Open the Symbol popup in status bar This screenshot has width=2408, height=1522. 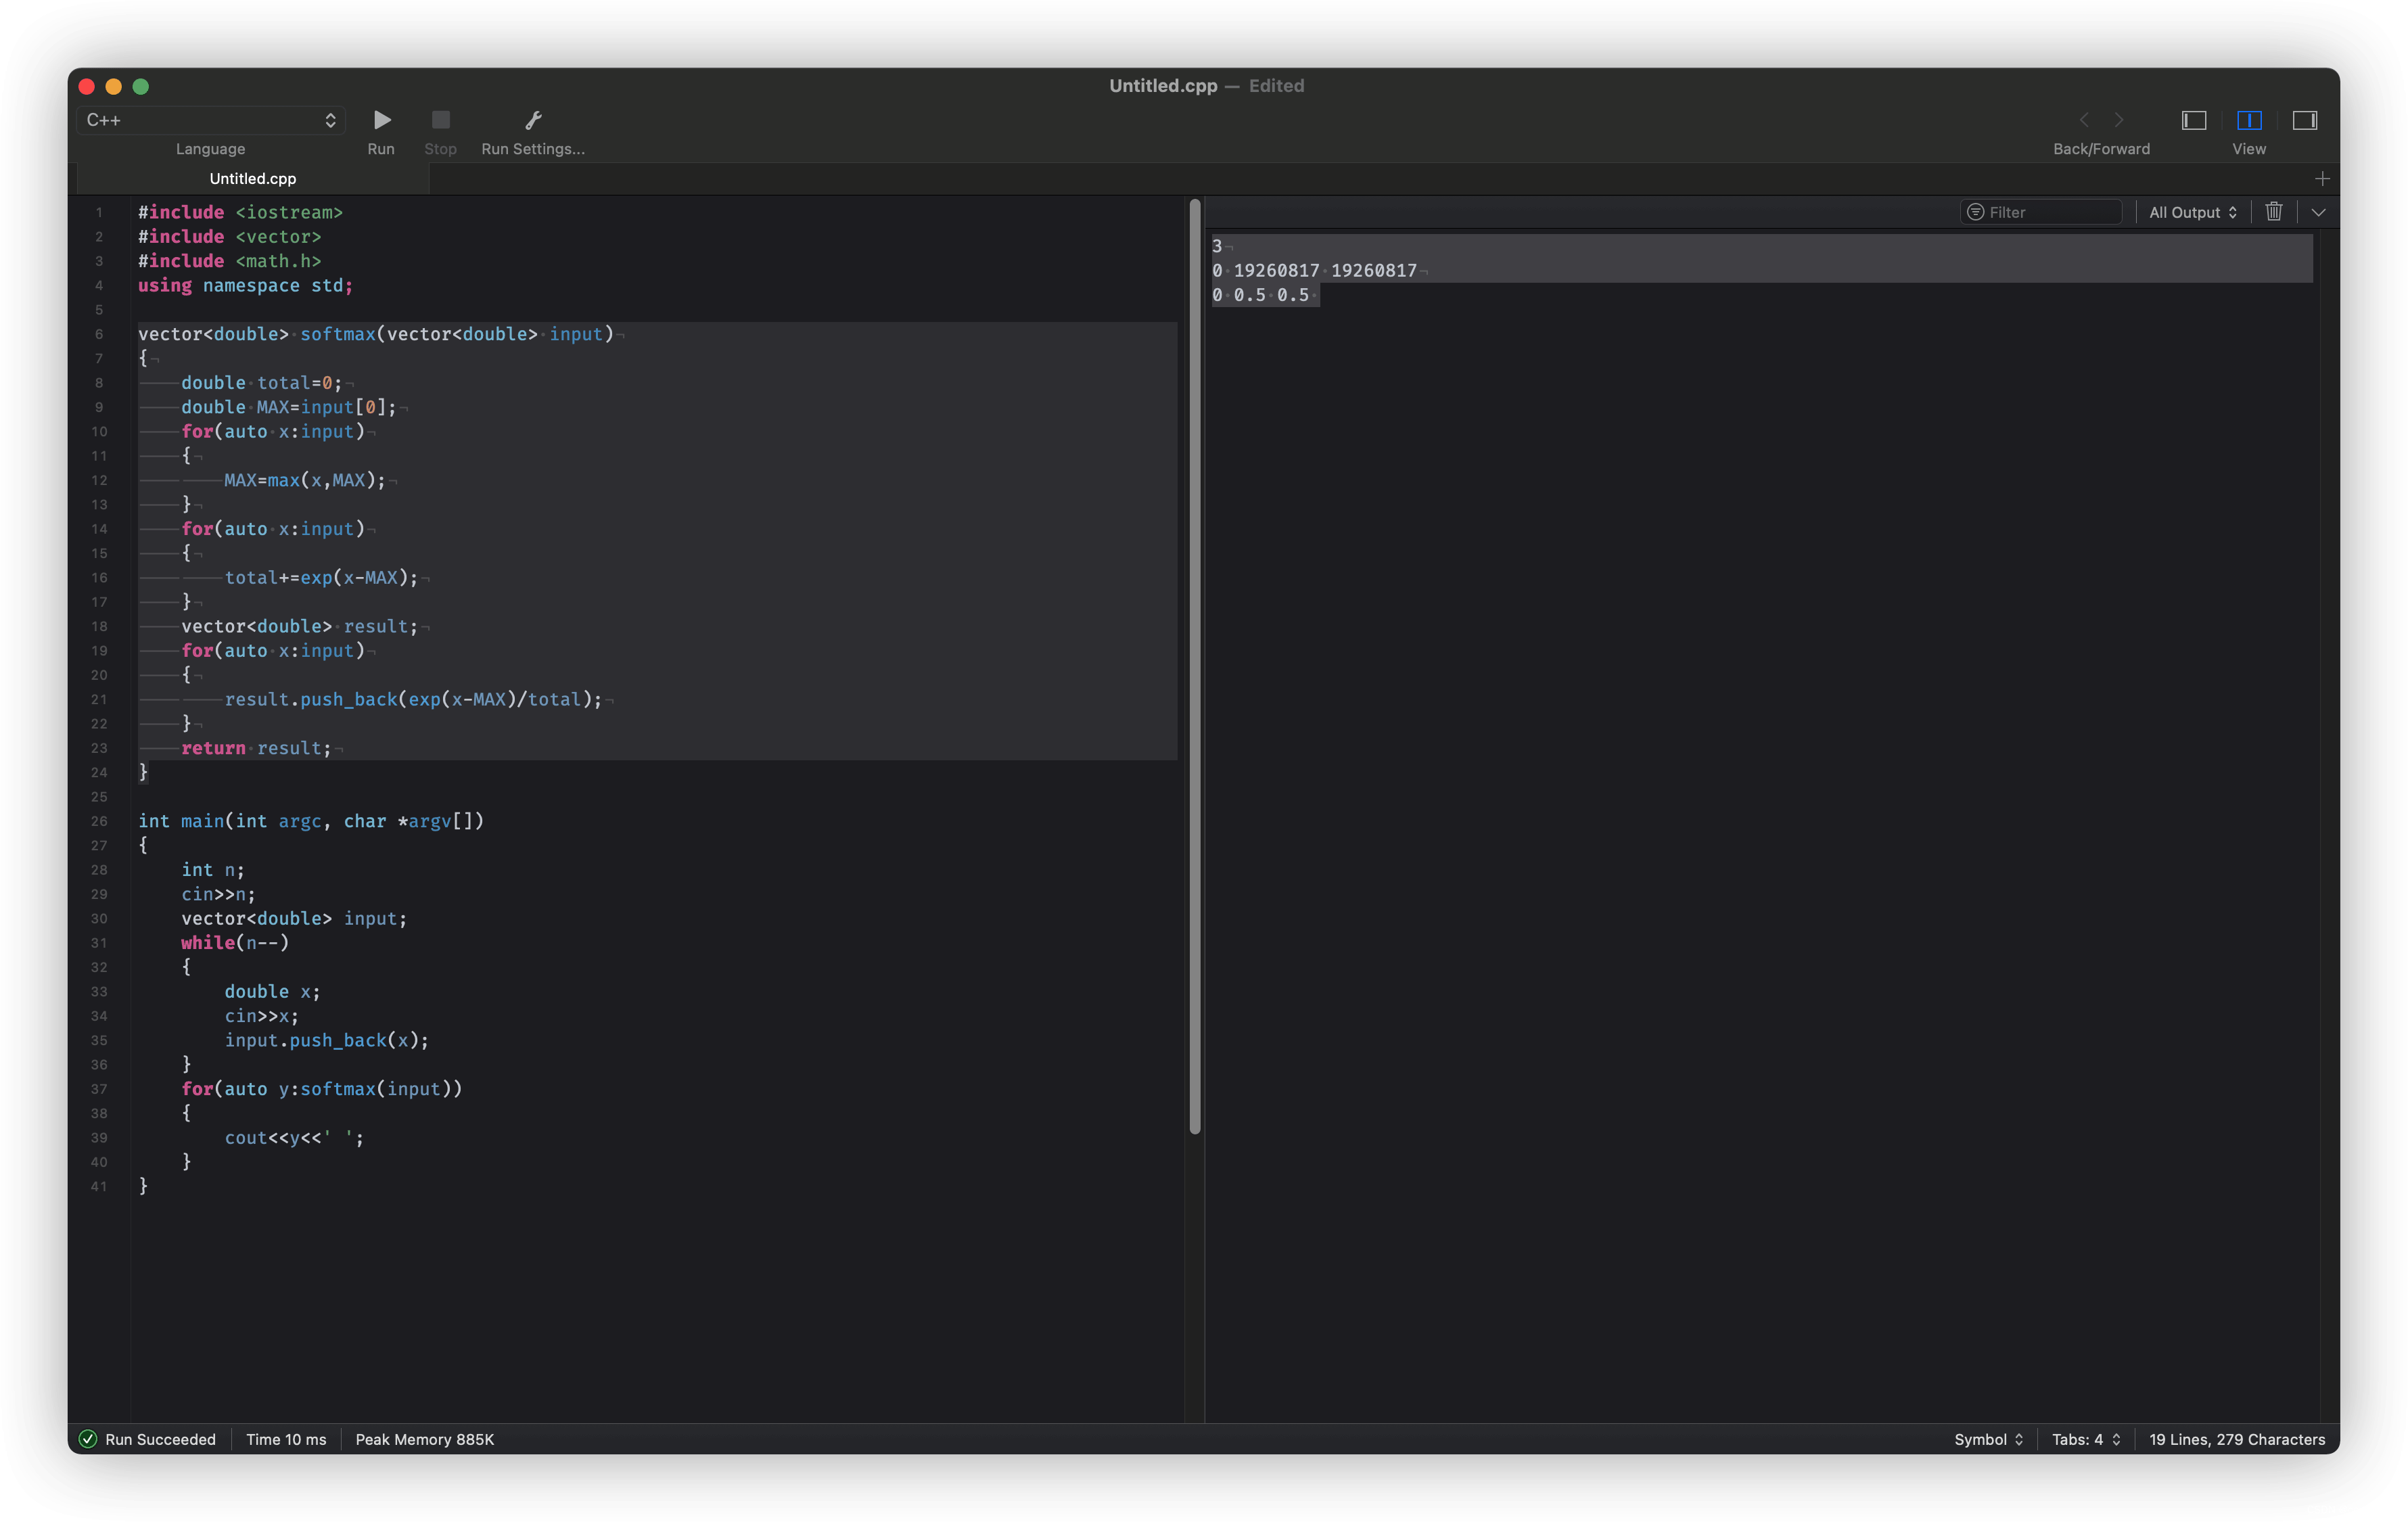coord(1988,1439)
